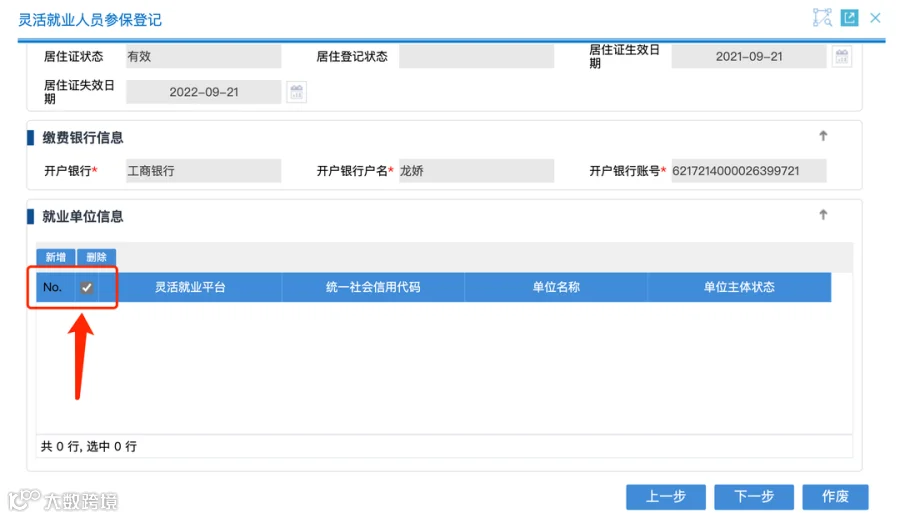
Task: Click the 开户银行 input field
Action: (204, 171)
